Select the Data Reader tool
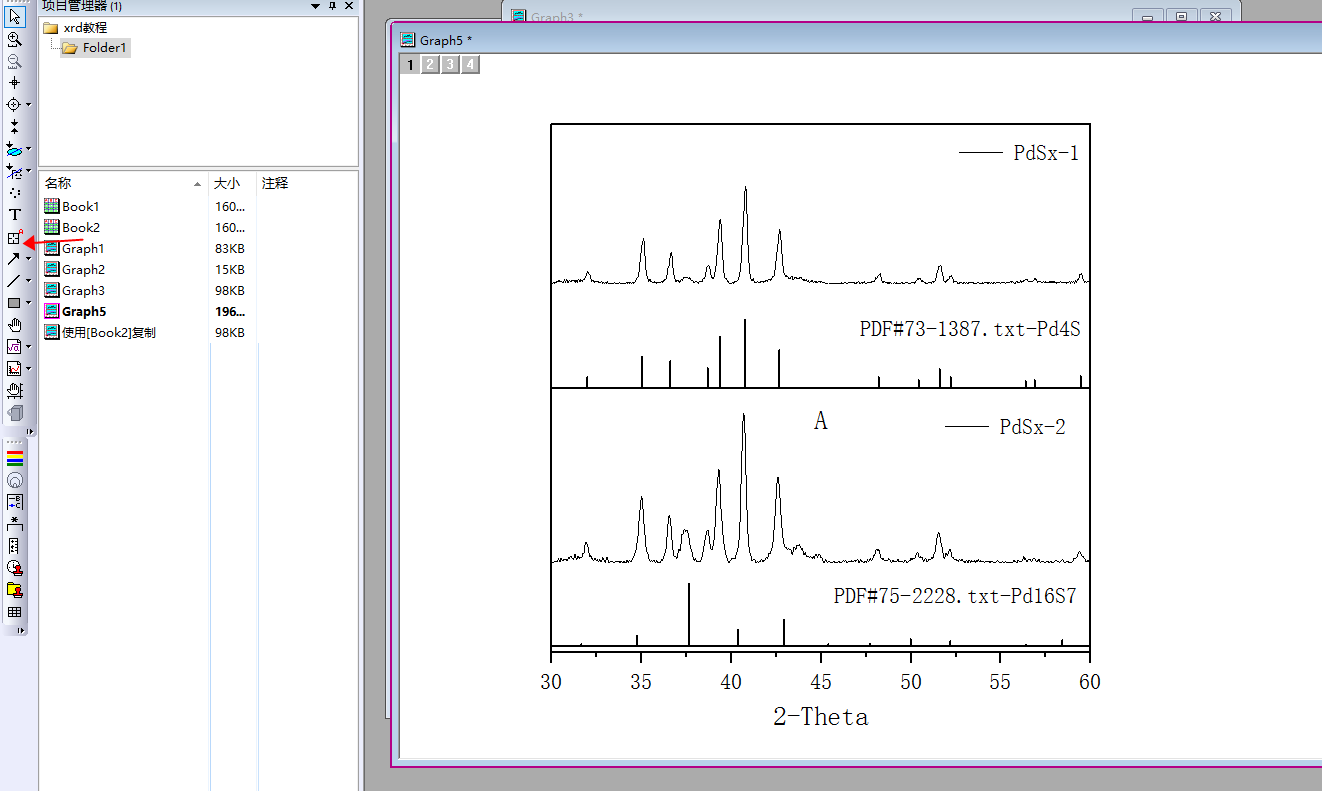Image resolution: width=1322 pixels, height=791 pixels. [x=14, y=105]
